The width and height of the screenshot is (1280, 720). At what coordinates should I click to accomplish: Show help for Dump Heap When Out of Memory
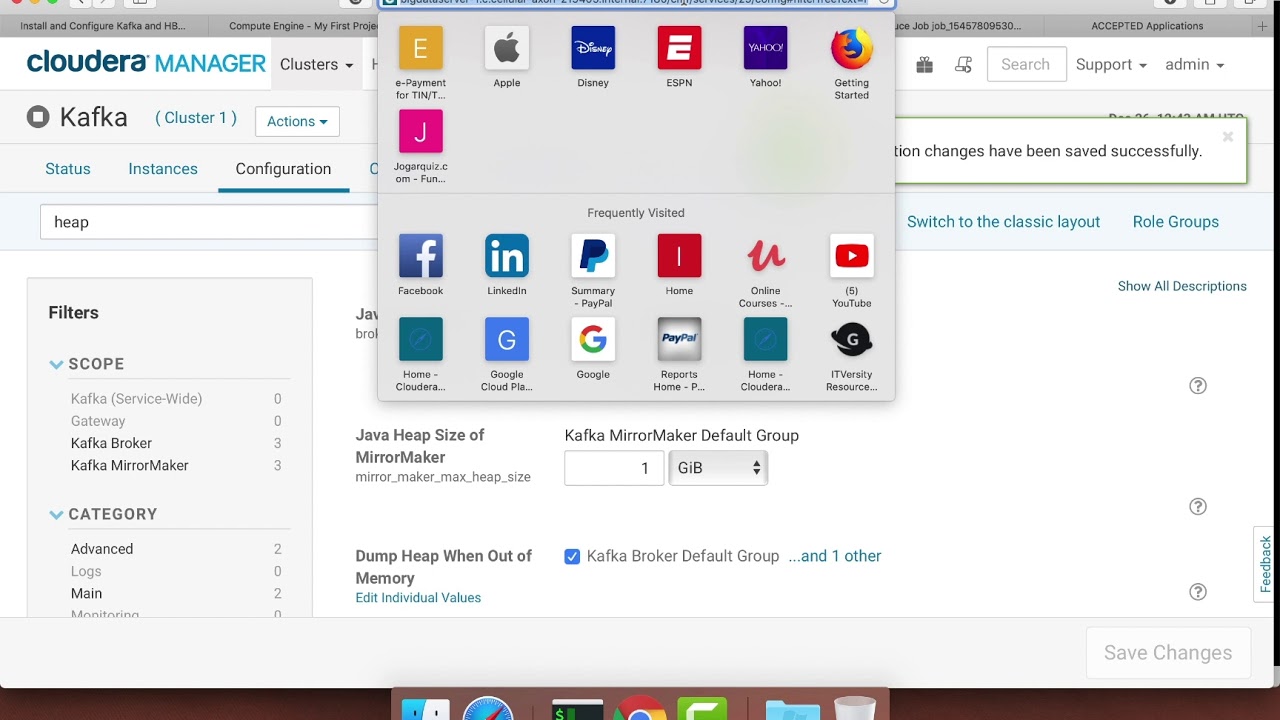tap(1198, 592)
